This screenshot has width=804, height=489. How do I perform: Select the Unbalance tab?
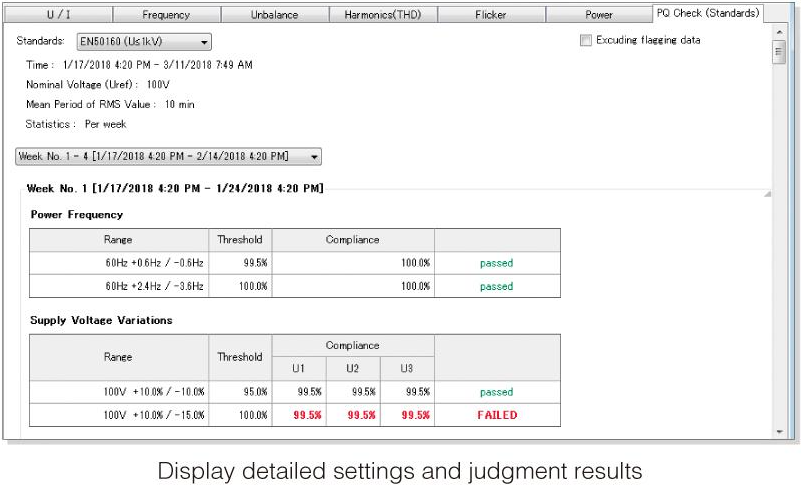[x=275, y=15]
